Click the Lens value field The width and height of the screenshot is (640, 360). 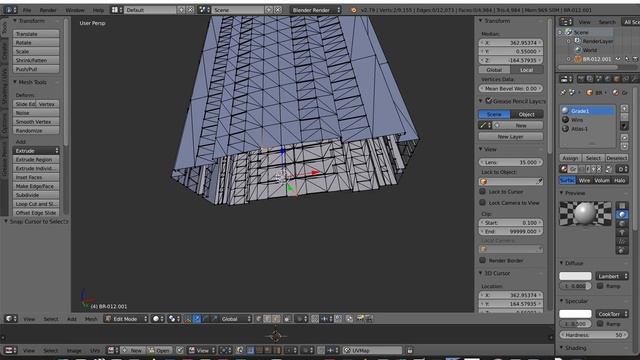point(511,162)
